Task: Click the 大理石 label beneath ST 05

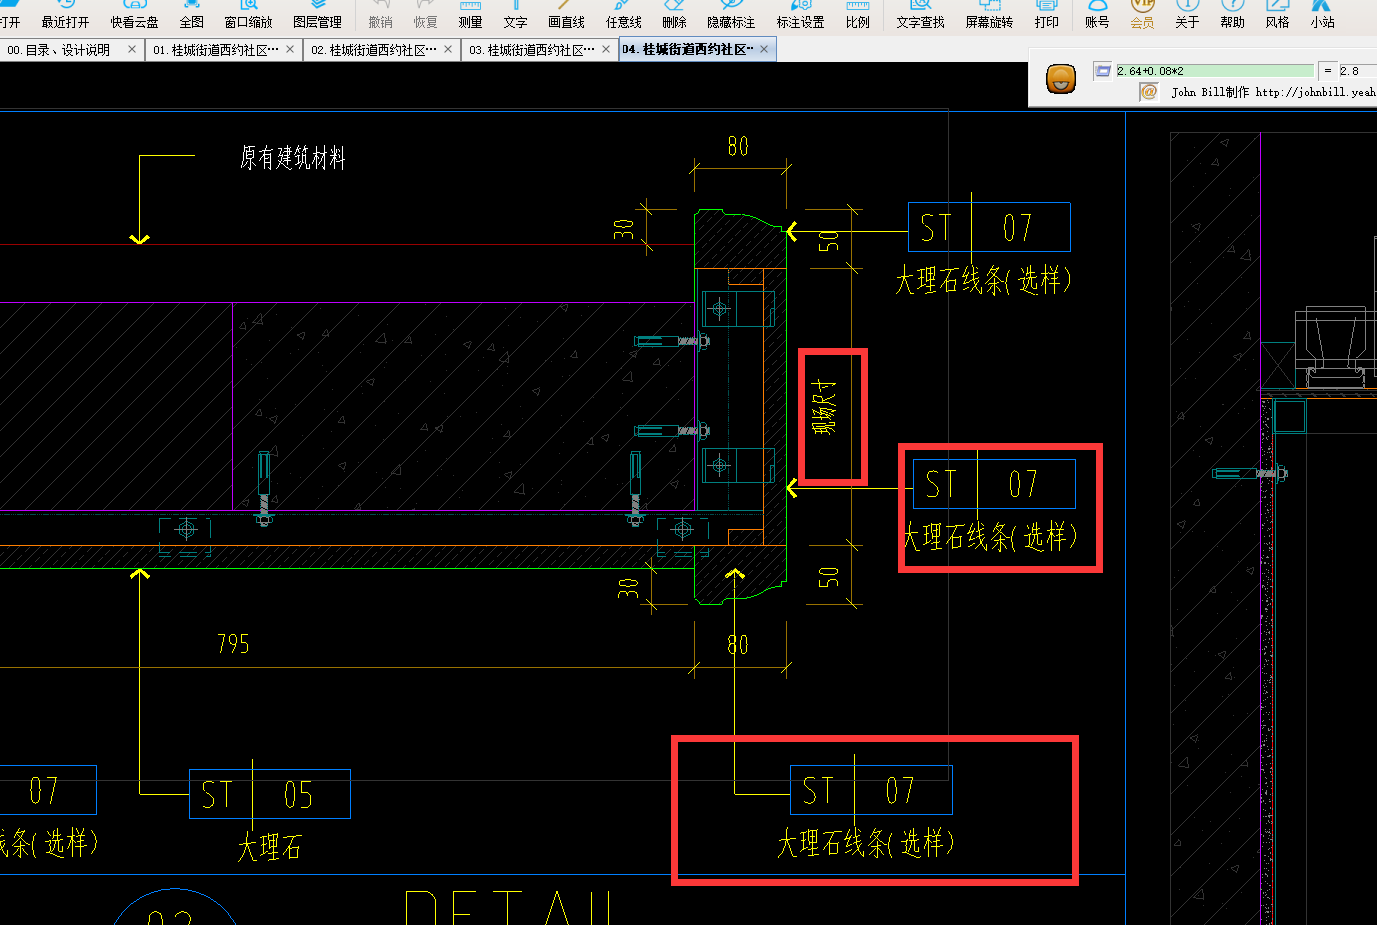Action: tap(270, 848)
